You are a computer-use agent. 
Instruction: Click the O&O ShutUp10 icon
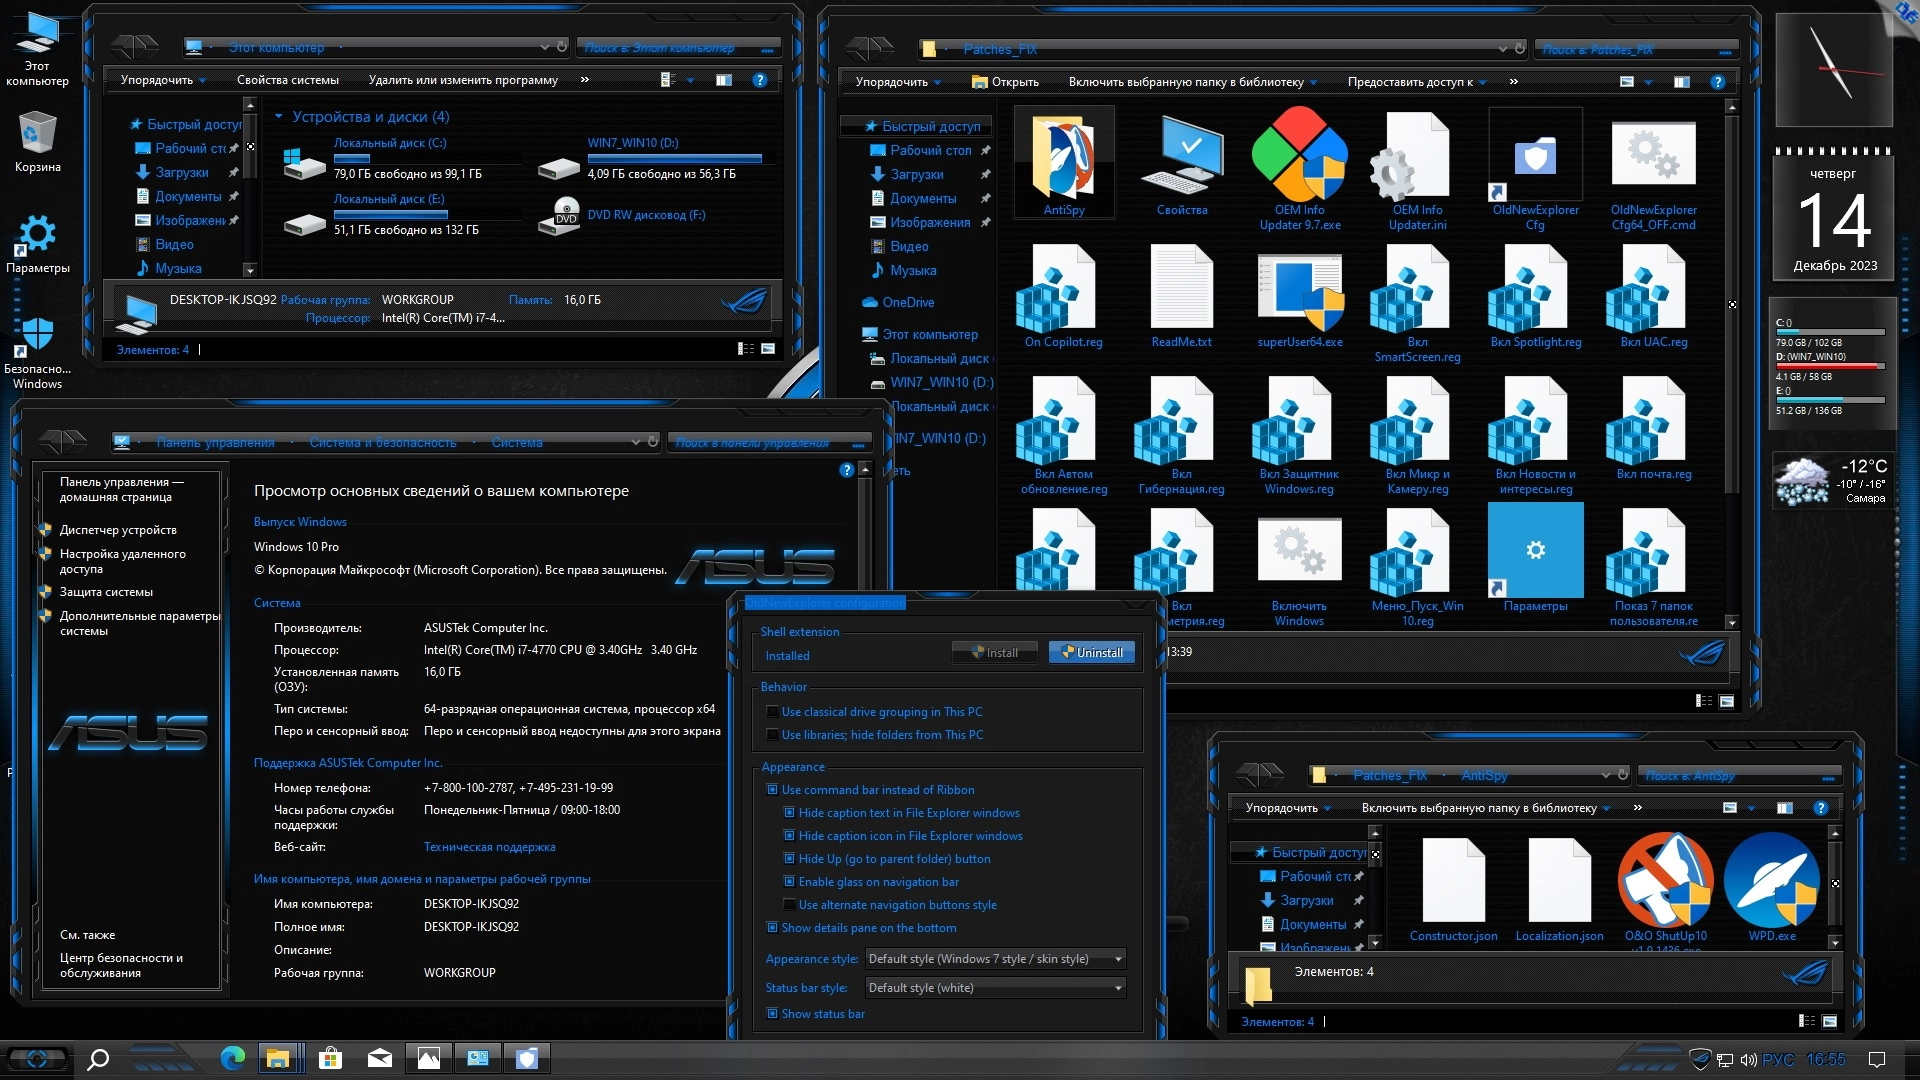[x=1665, y=882]
